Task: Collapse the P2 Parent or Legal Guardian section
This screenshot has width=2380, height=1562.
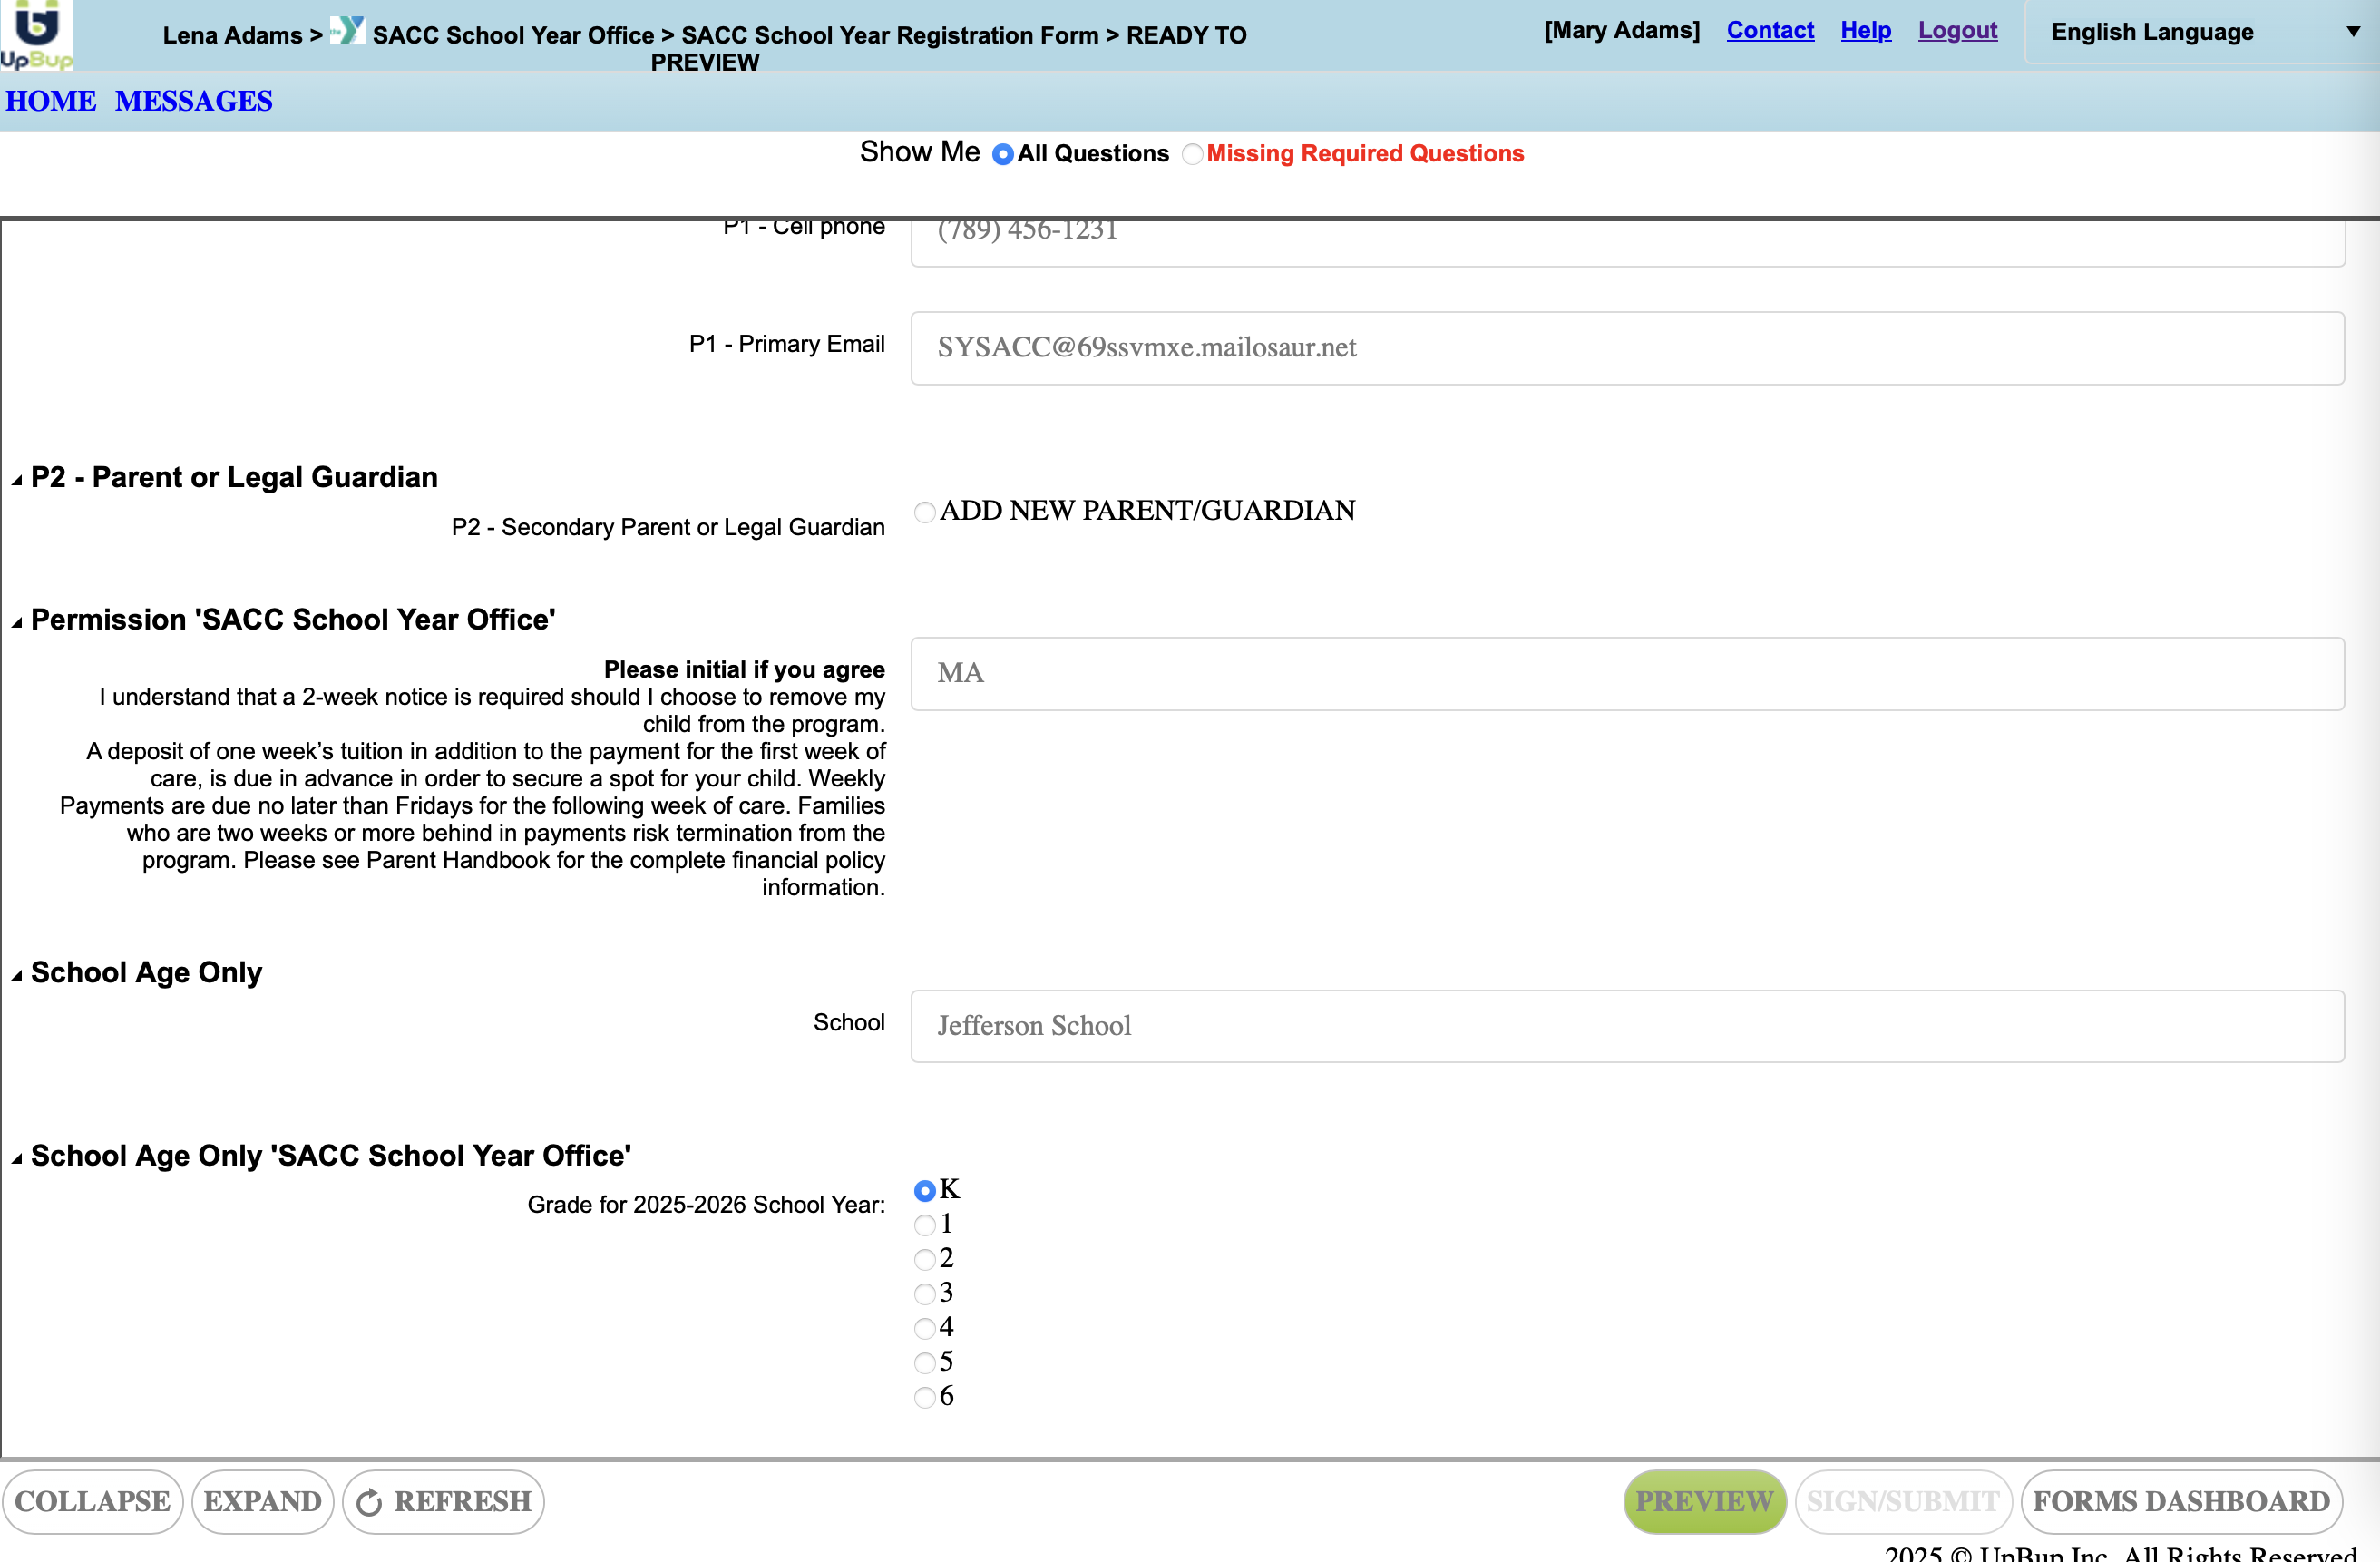Action: 17,480
